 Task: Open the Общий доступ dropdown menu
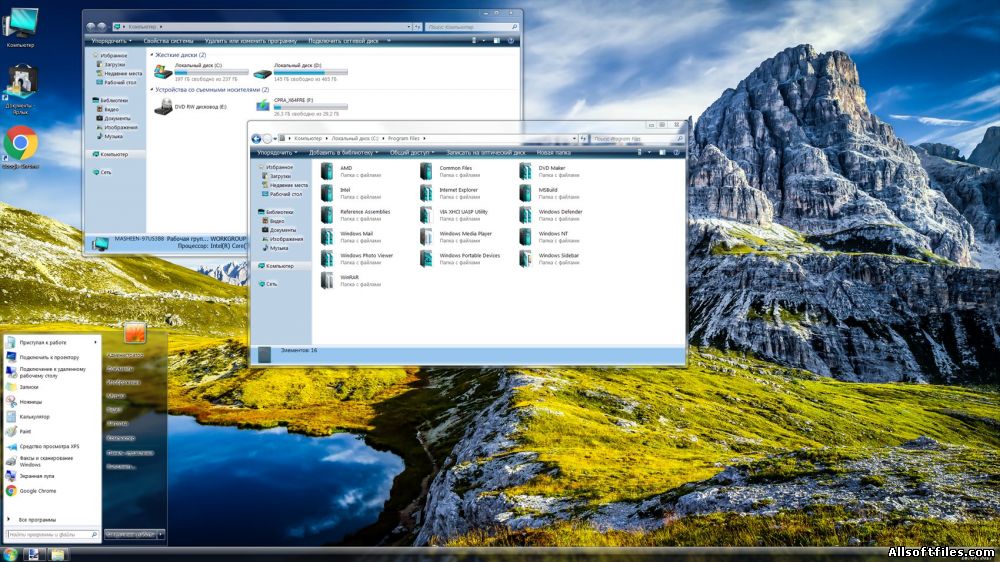pyautogui.click(x=412, y=153)
